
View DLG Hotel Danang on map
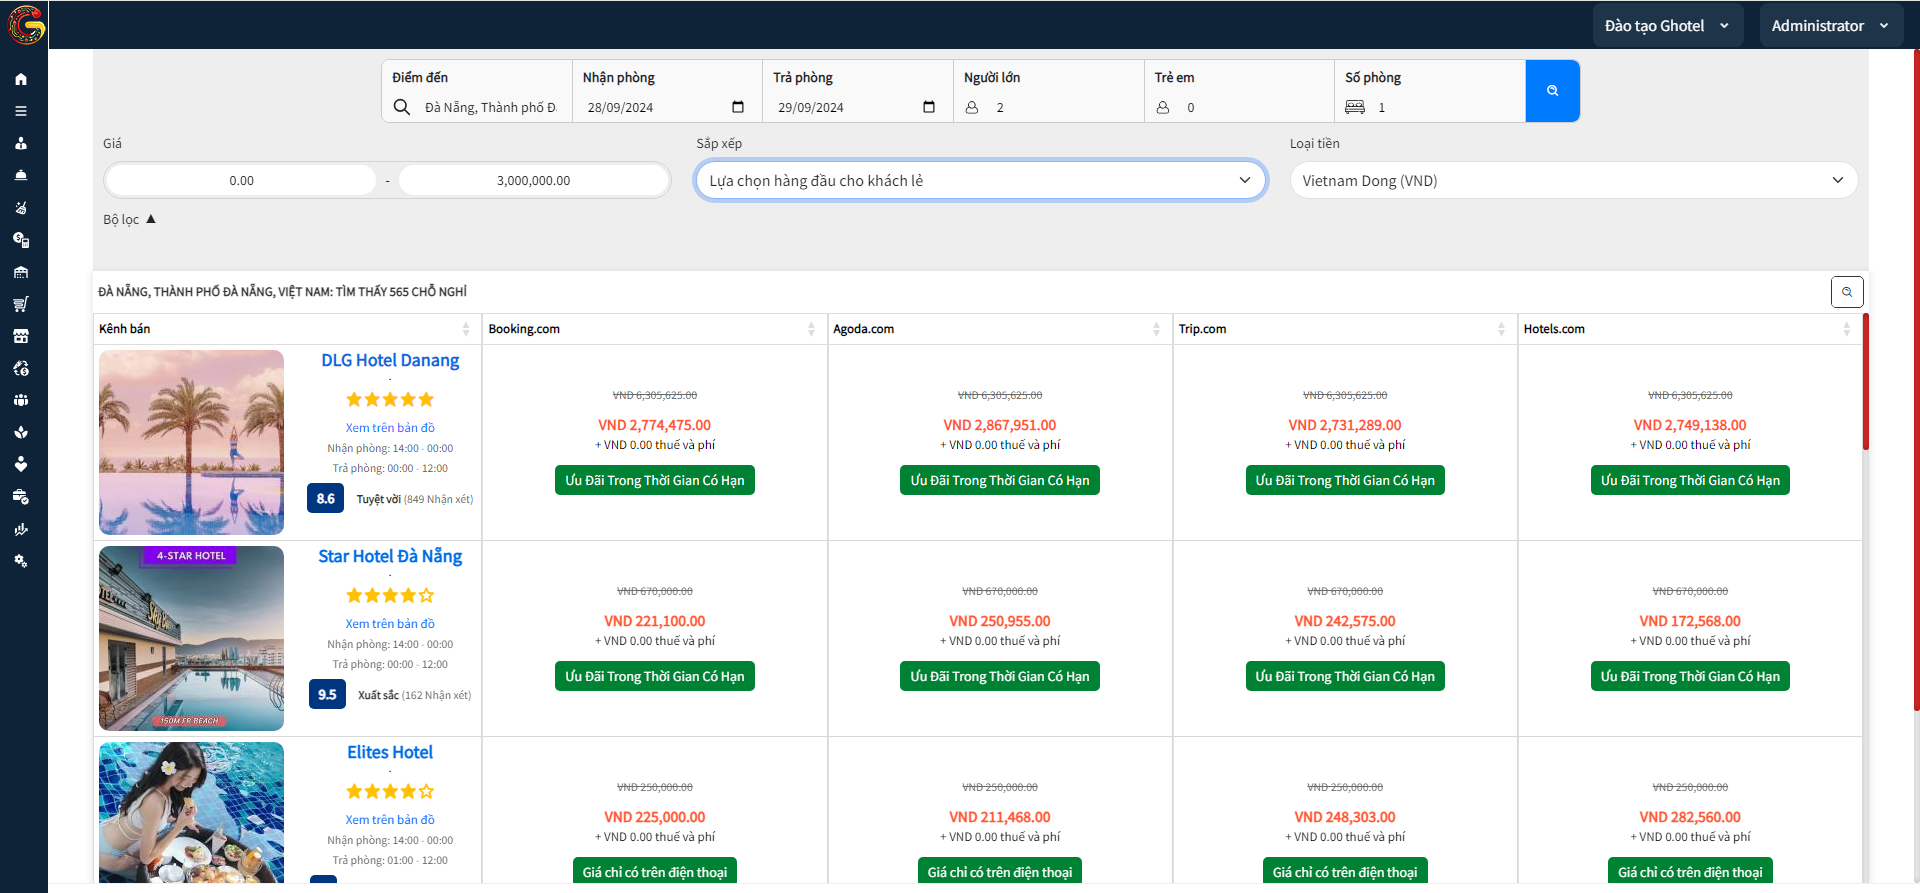(x=390, y=428)
